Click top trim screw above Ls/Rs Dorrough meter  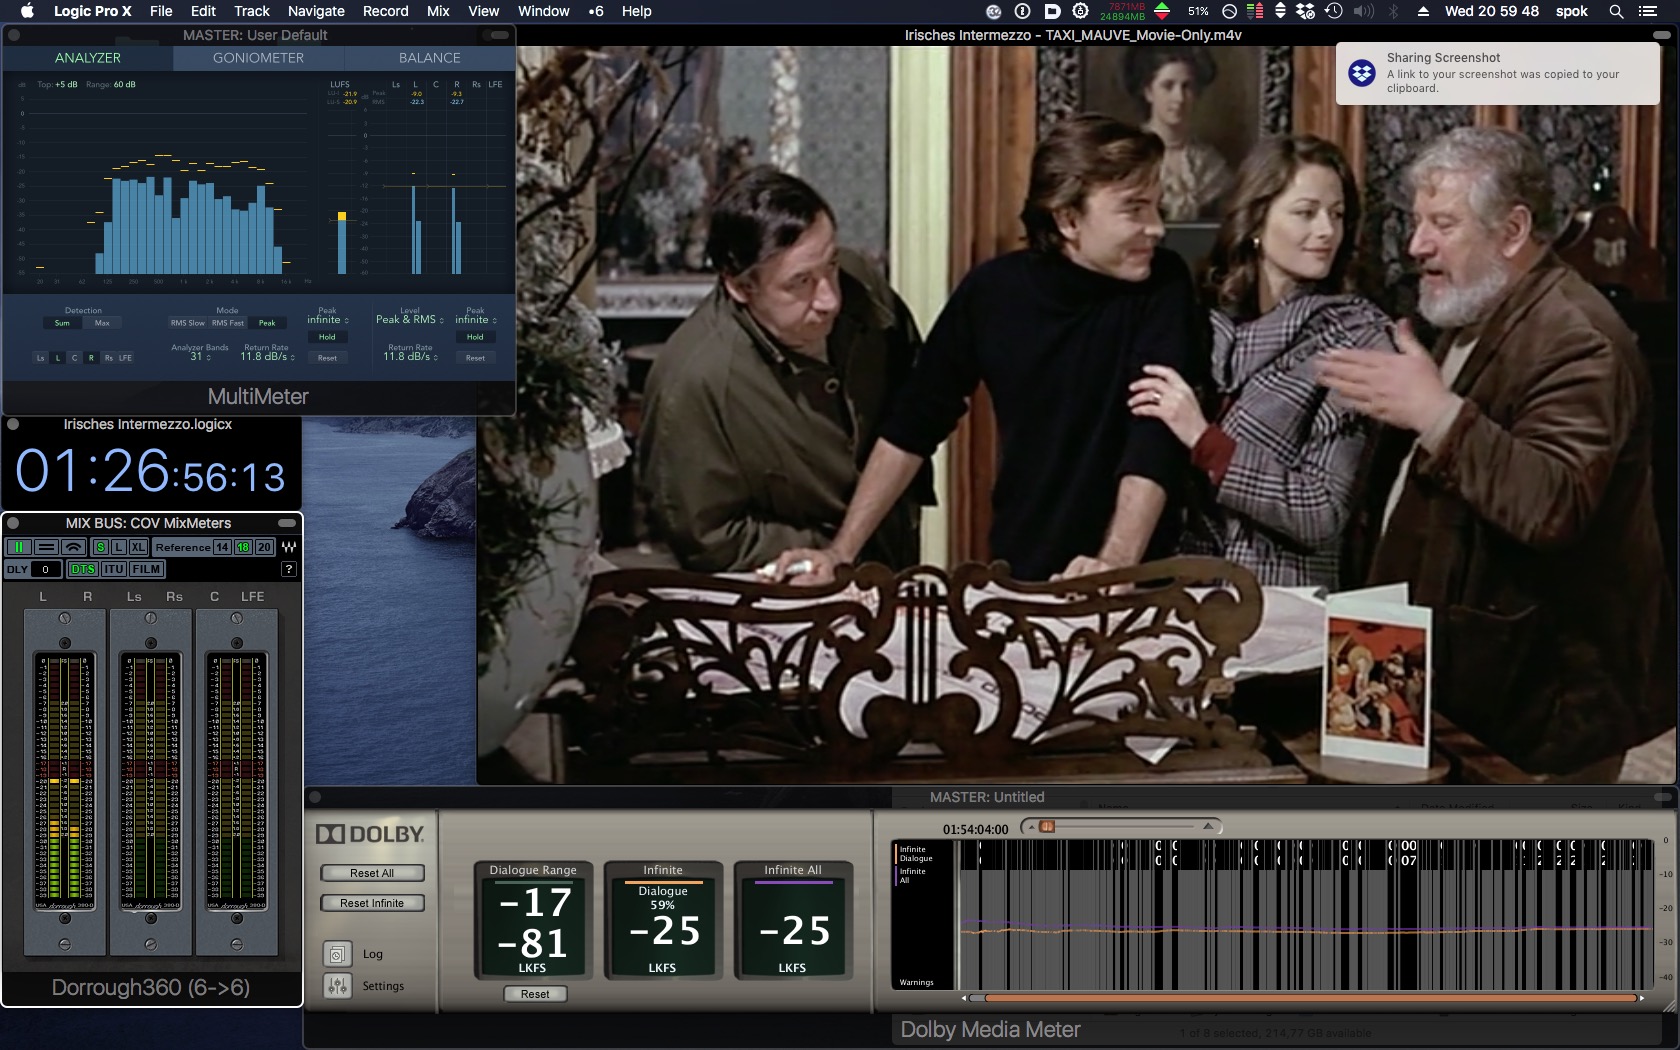pos(151,618)
